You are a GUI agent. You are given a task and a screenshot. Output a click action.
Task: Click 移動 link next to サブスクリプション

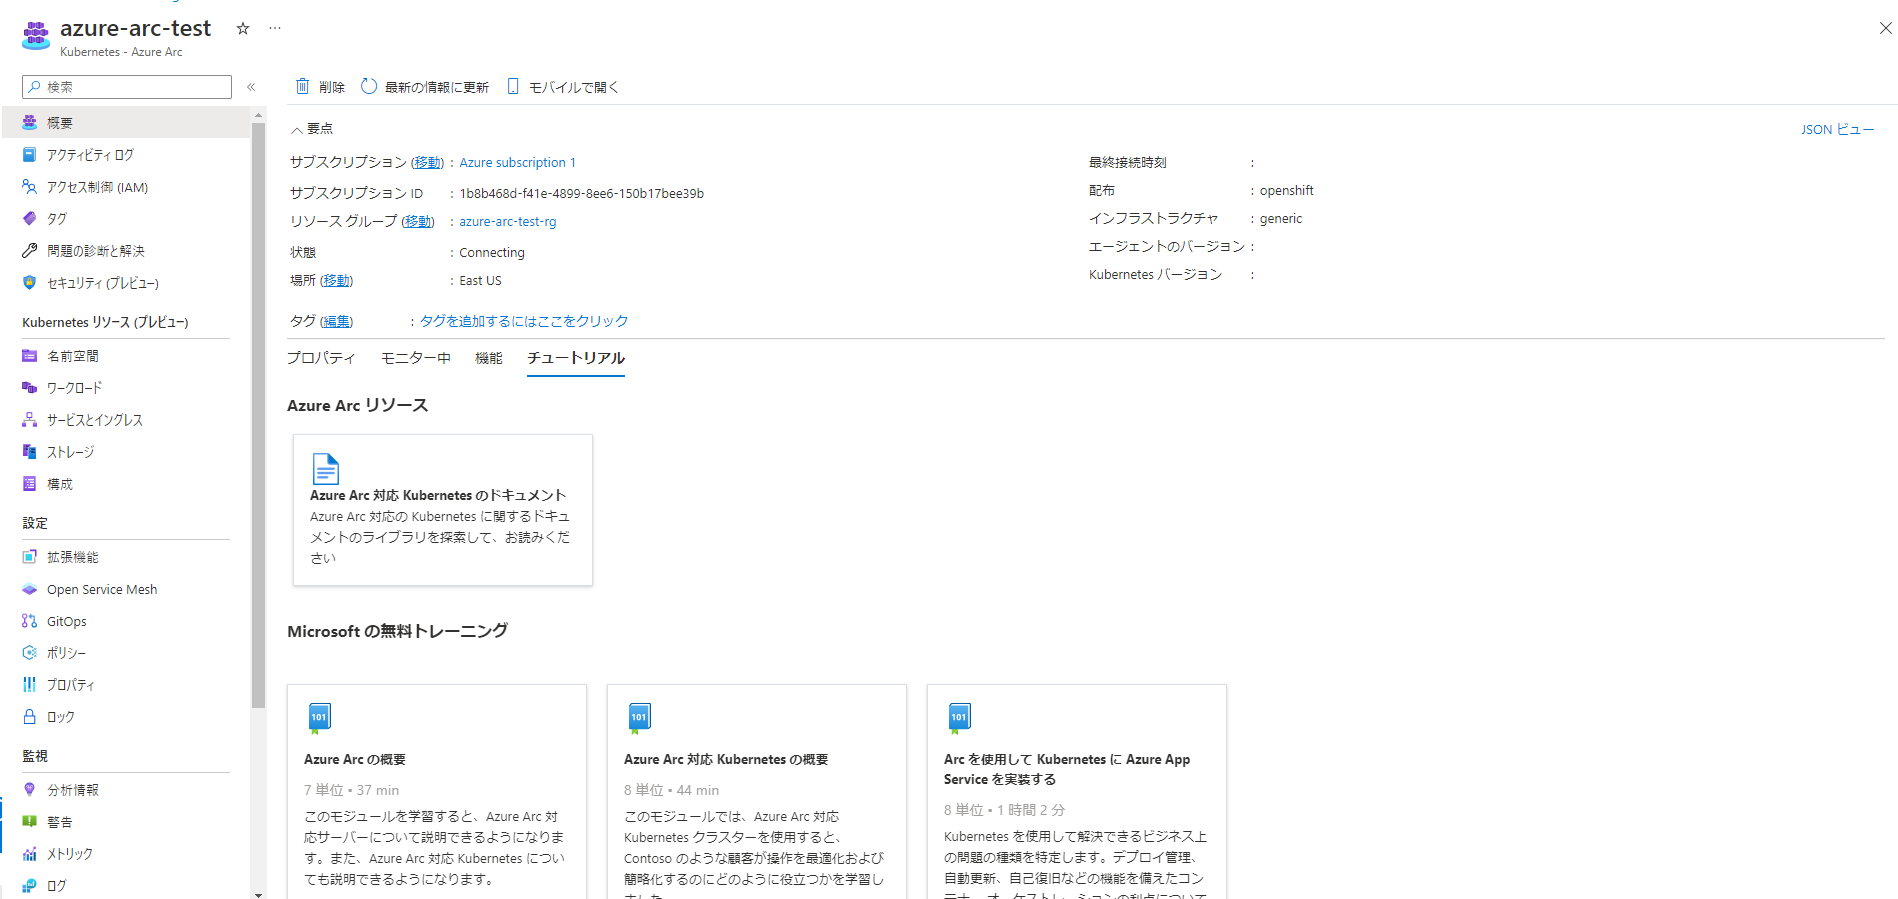(x=428, y=163)
